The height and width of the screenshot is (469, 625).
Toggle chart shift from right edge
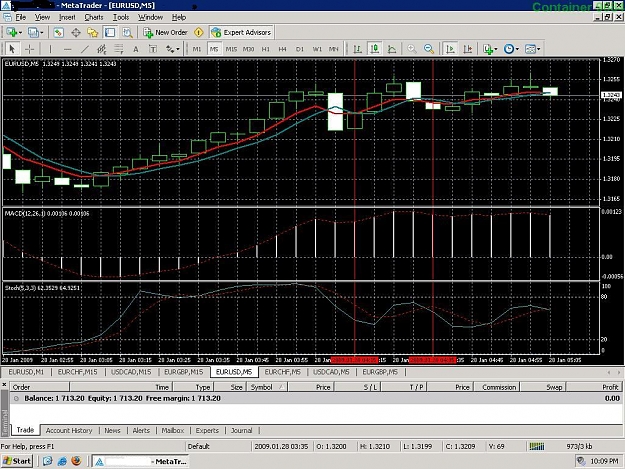tap(468, 49)
